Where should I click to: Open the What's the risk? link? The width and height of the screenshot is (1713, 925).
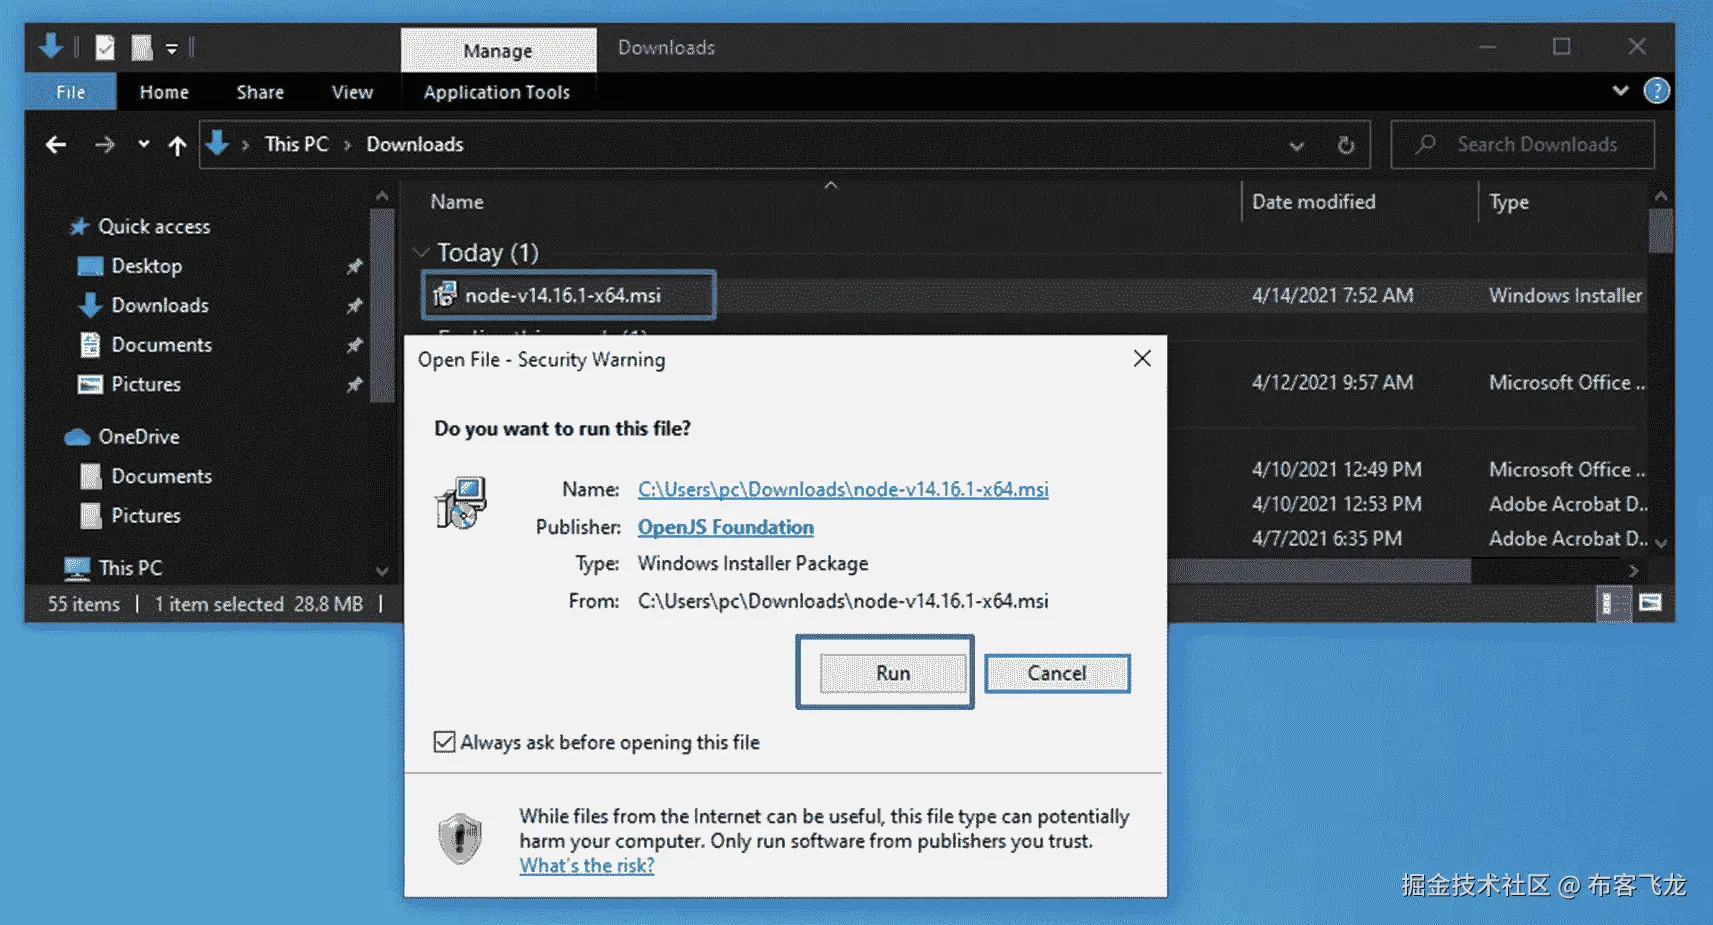(587, 866)
